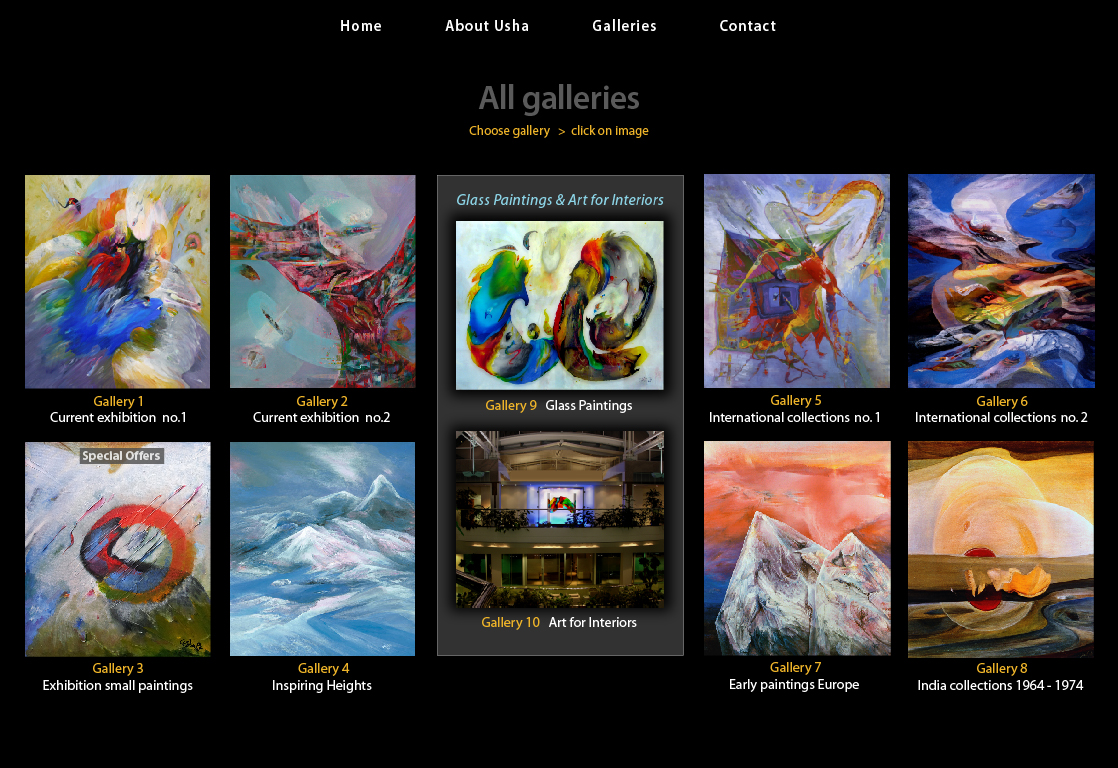
Task: Open Gallery 2 red abstract painting thumbnail
Action: point(322,282)
